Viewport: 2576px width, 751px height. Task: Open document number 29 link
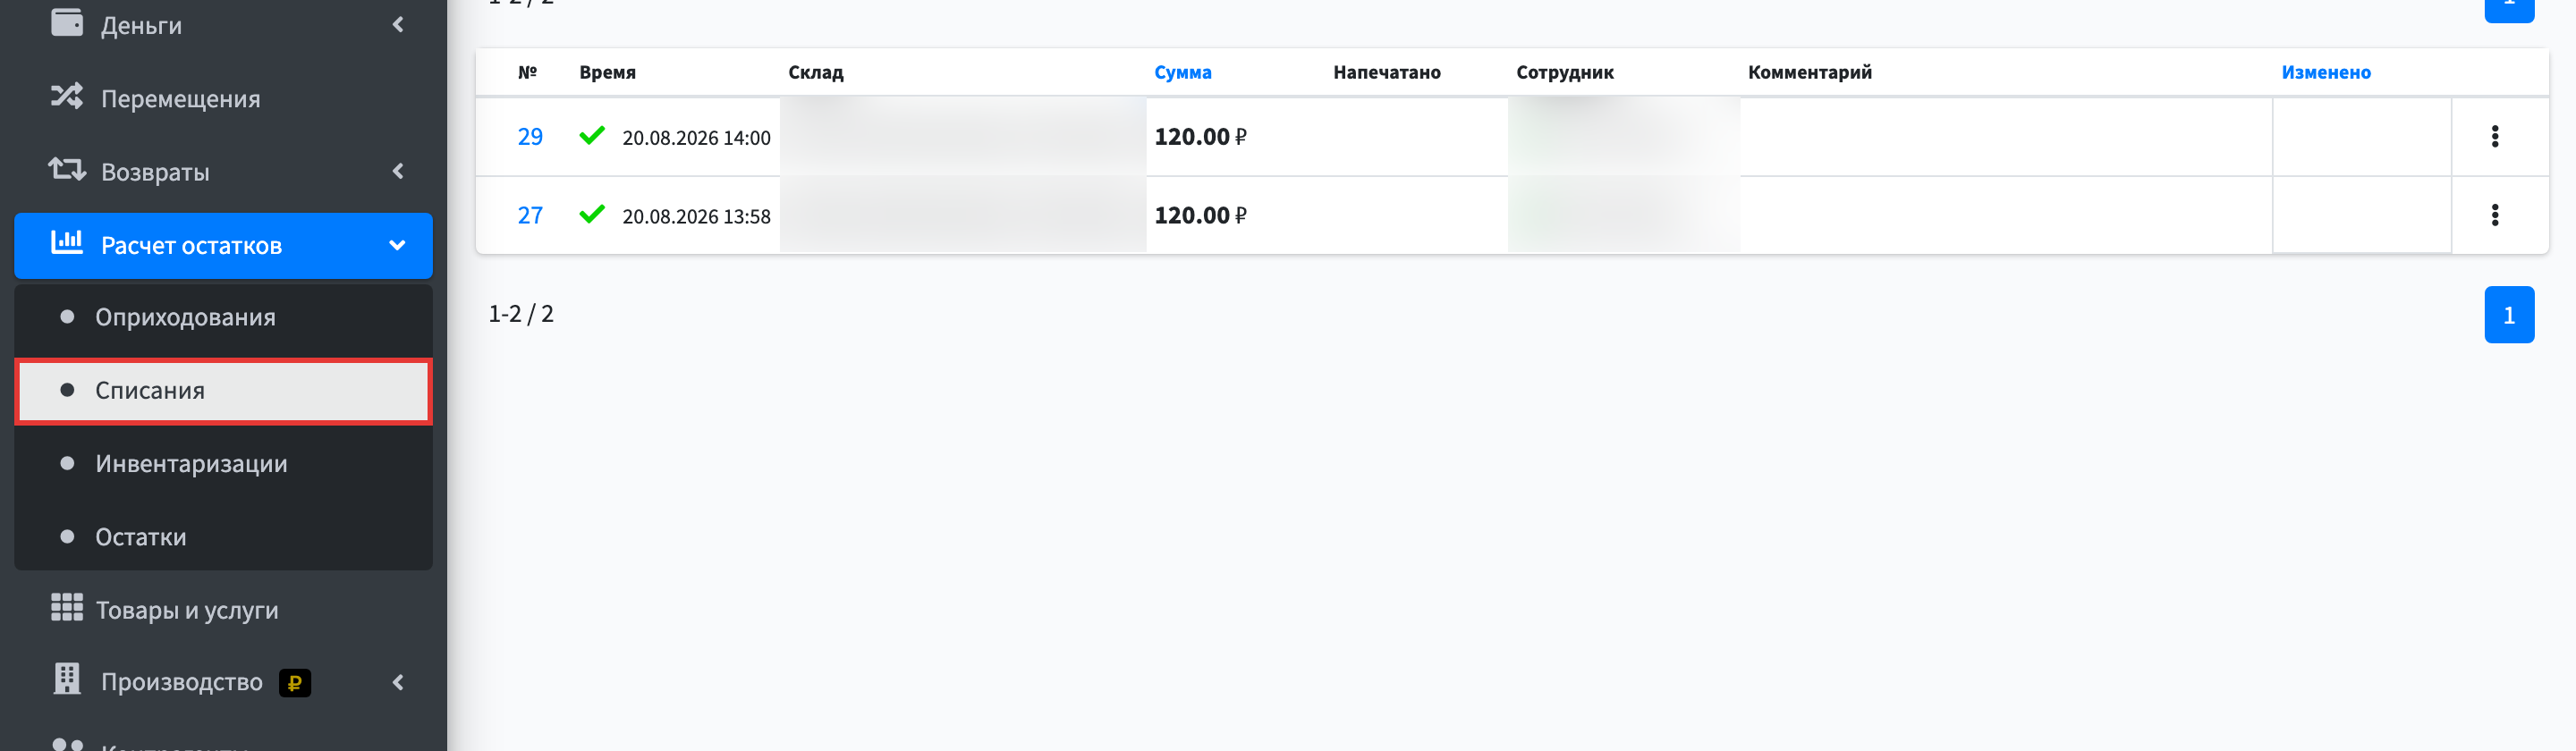[530, 136]
